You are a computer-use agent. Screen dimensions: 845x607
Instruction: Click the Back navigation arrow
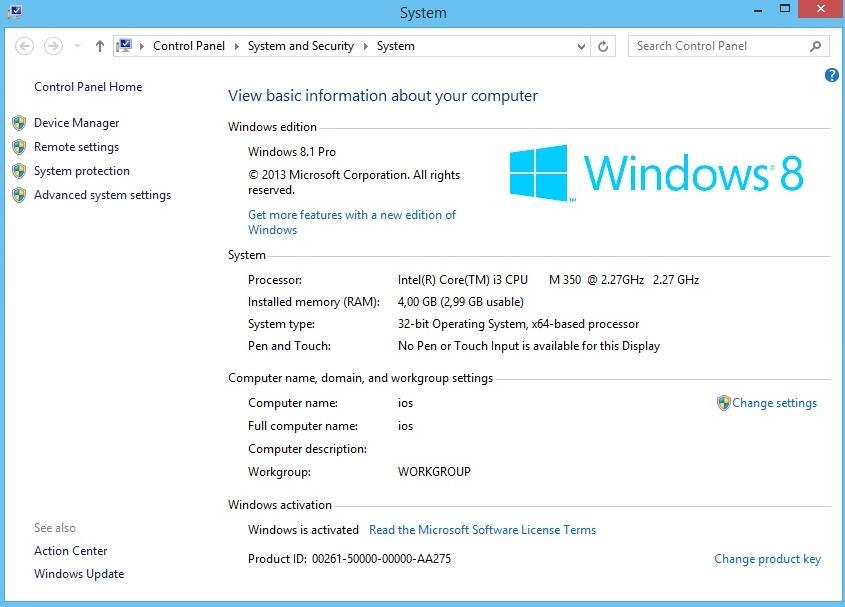(x=24, y=46)
